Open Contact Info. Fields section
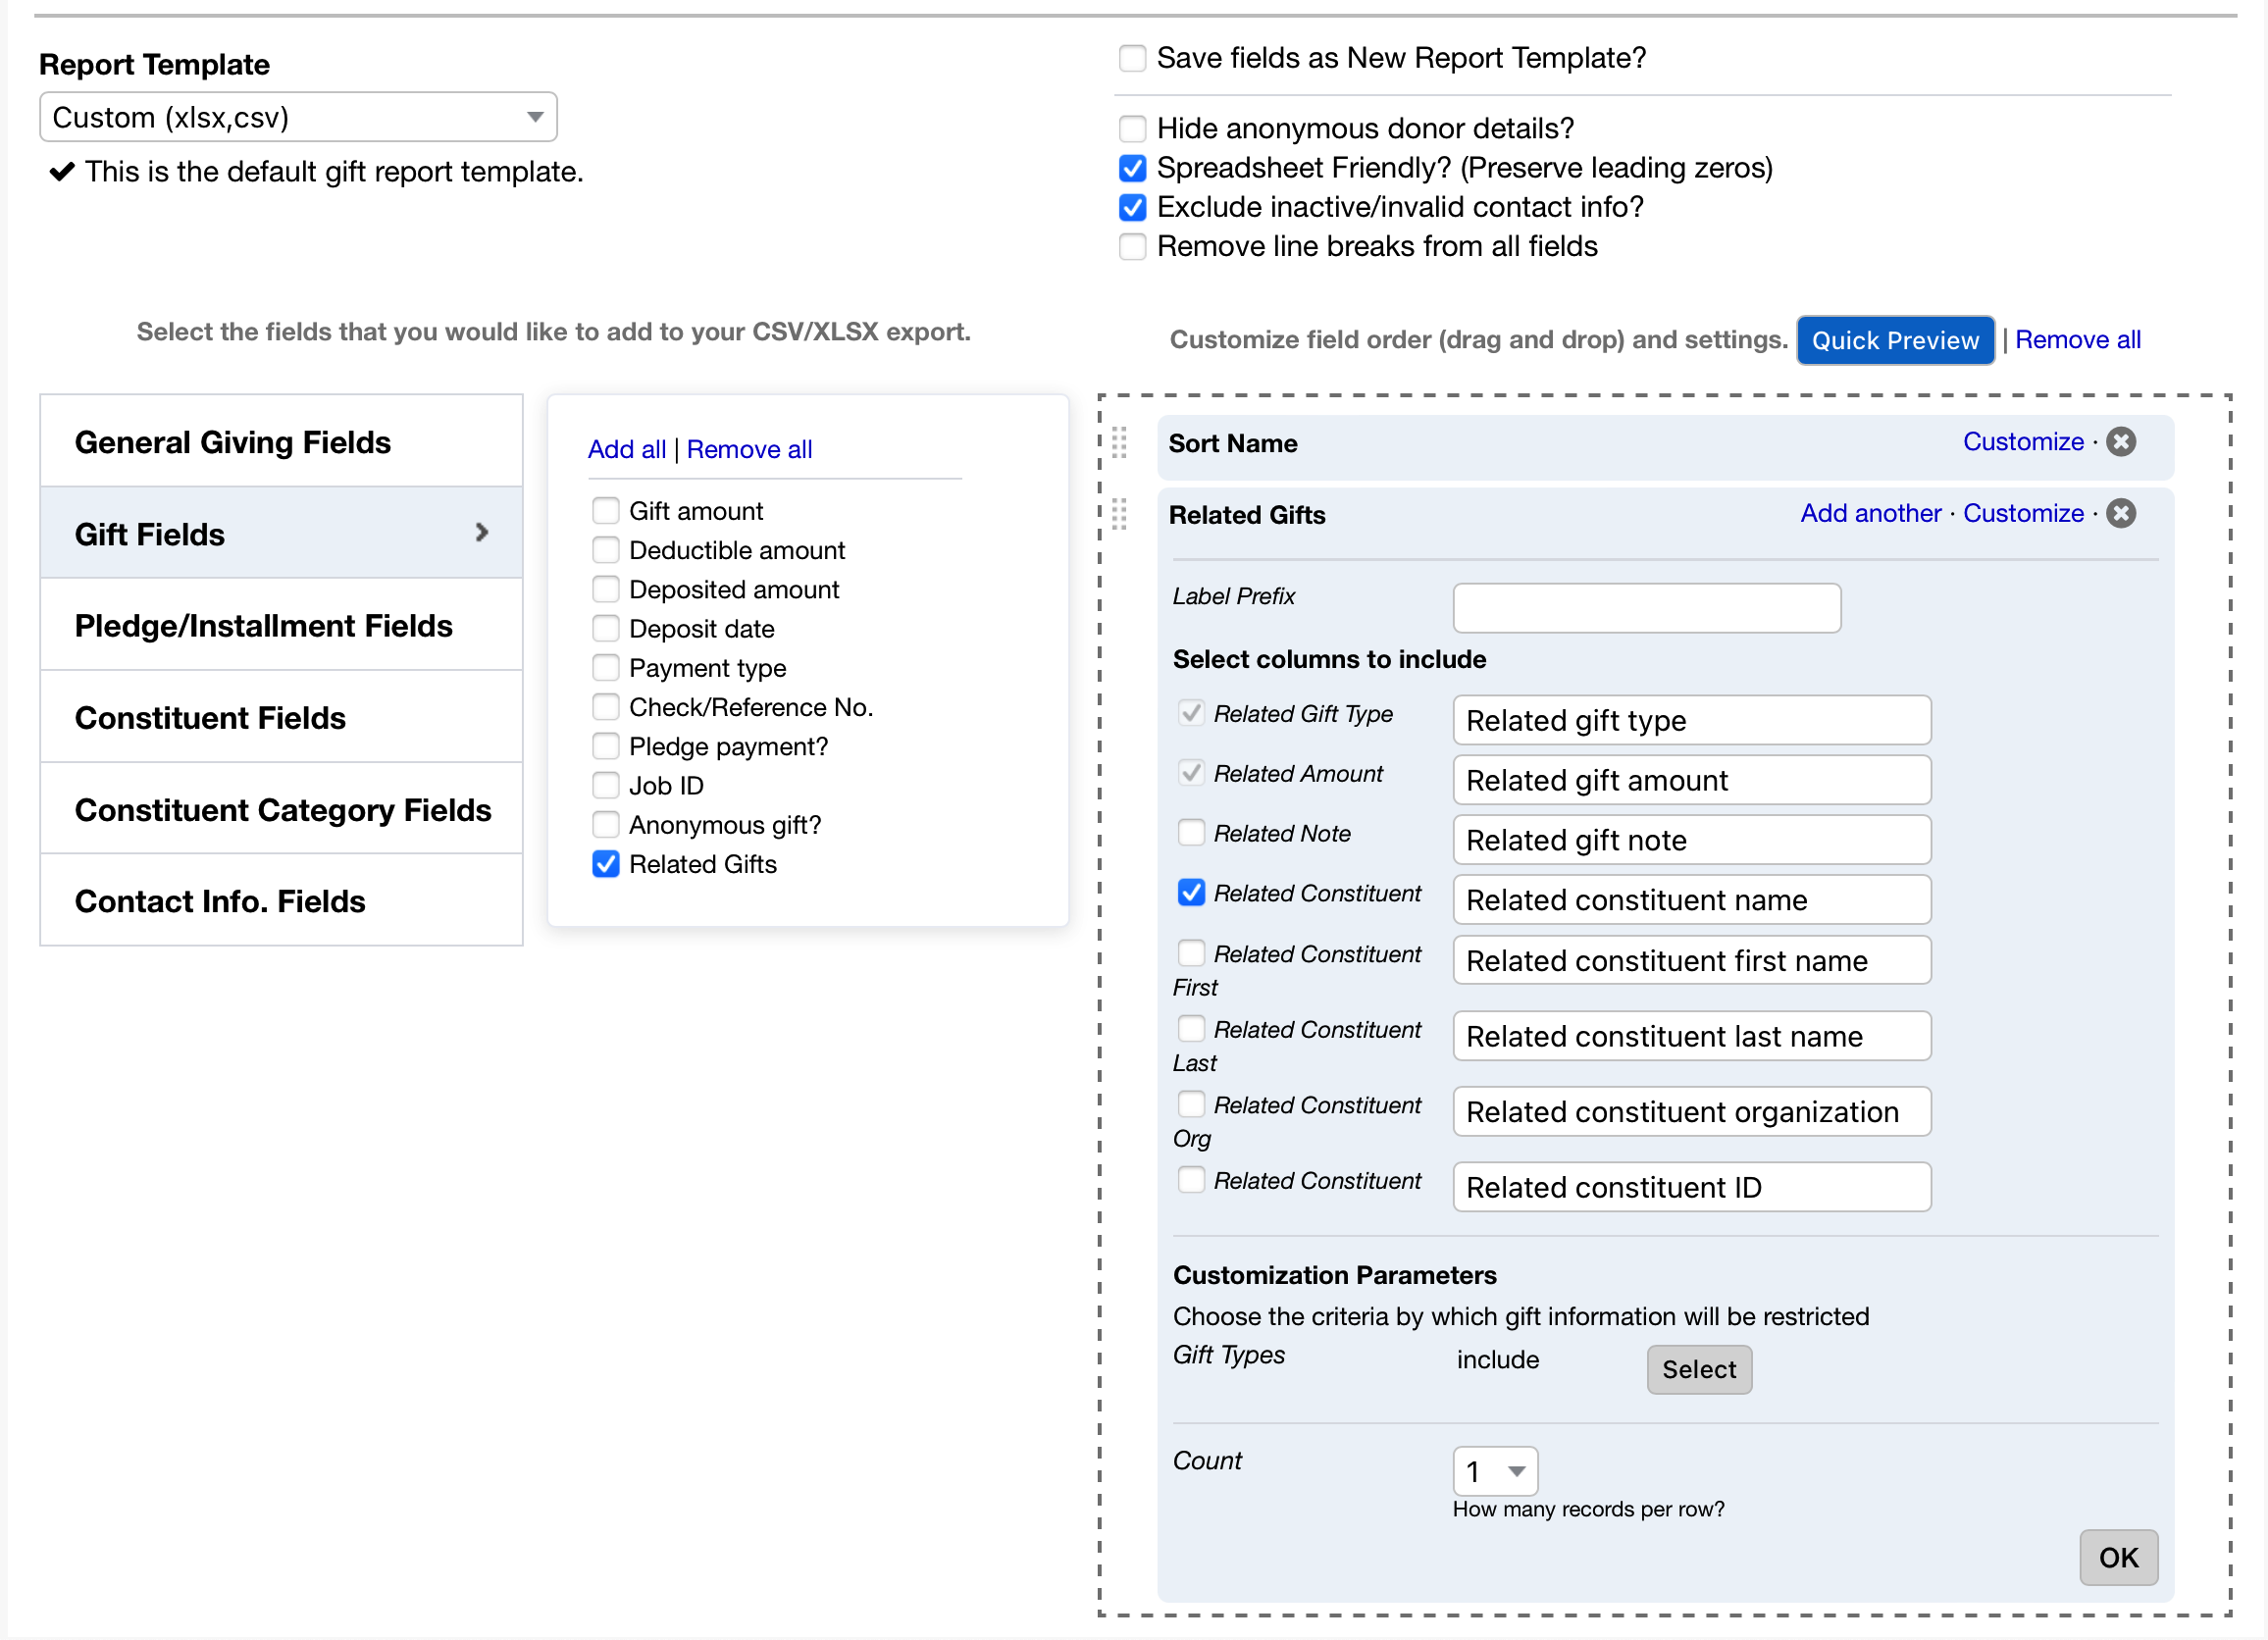The width and height of the screenshot is (2268, 1640). point(219,900)
